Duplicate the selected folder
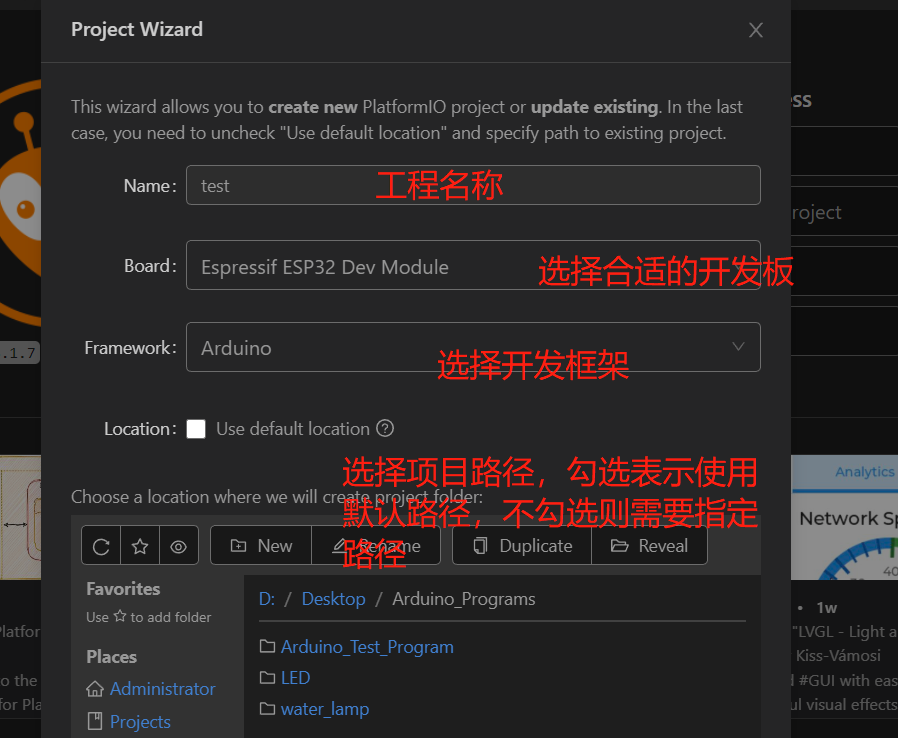898x738 pixels. tap(522, 546)
